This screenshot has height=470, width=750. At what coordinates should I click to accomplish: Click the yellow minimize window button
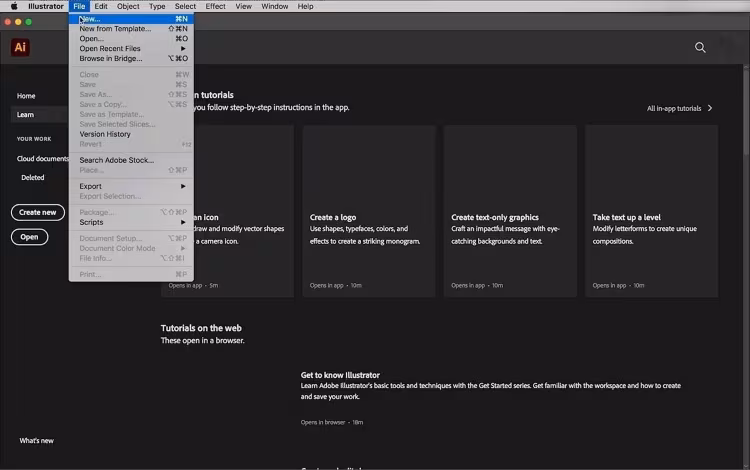tap(18, 22)
